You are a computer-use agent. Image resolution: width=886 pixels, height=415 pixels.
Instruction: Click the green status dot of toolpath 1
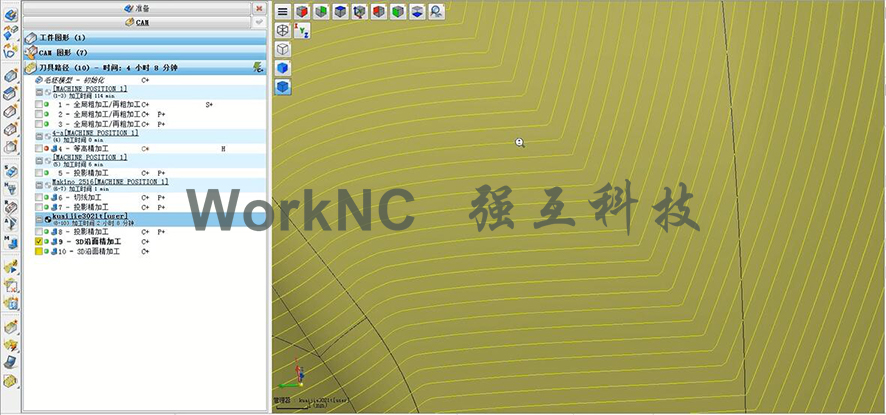[46, 105]
